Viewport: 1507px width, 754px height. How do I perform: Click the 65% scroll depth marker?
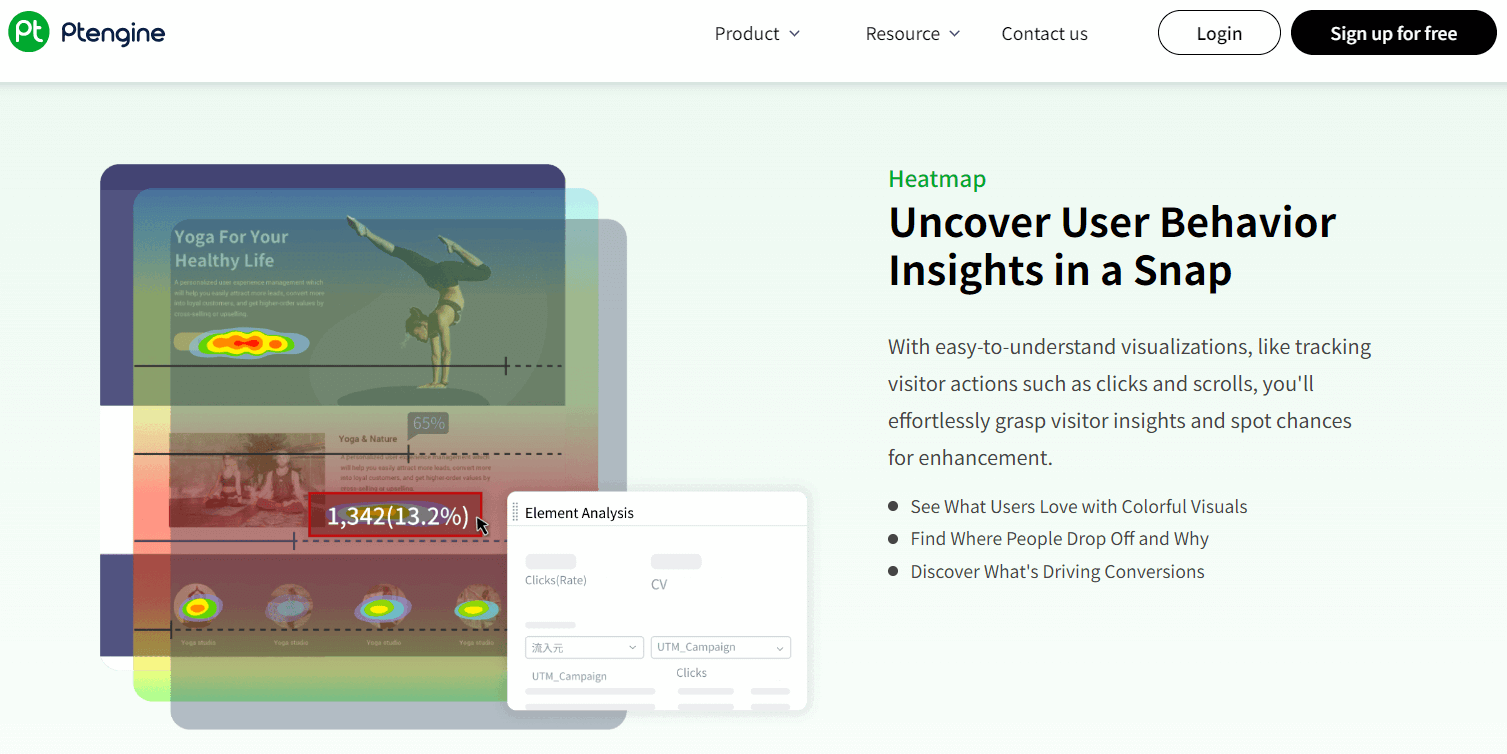click(428, 423)
